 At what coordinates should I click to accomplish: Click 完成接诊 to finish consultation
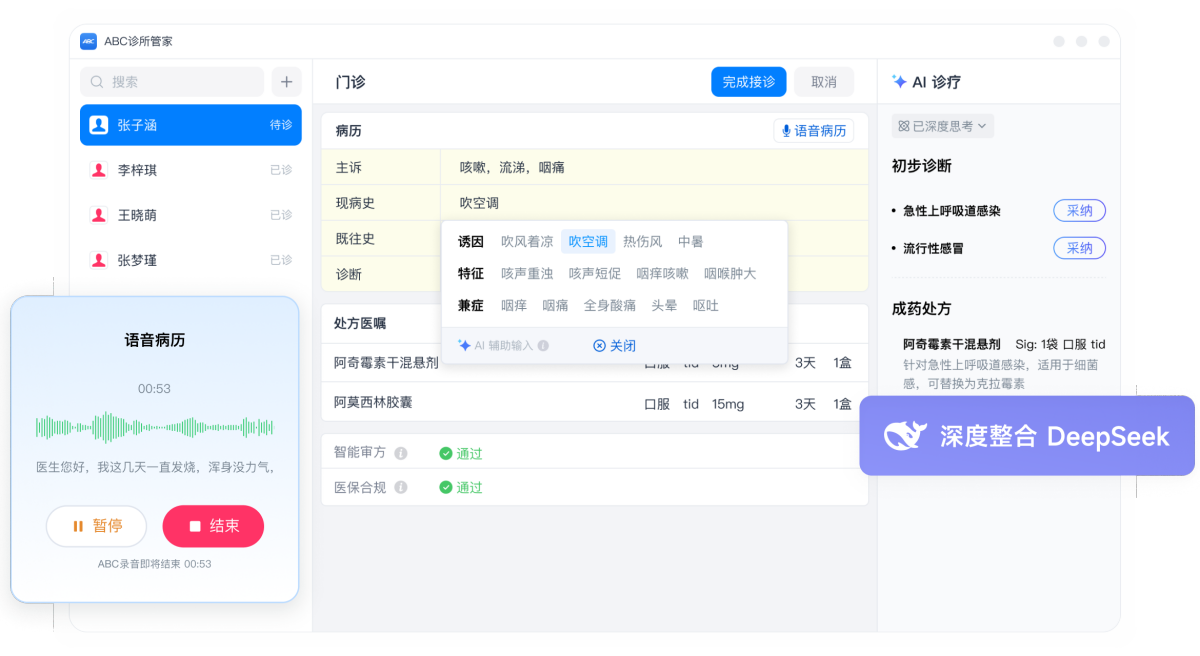[x=748, y=82]
